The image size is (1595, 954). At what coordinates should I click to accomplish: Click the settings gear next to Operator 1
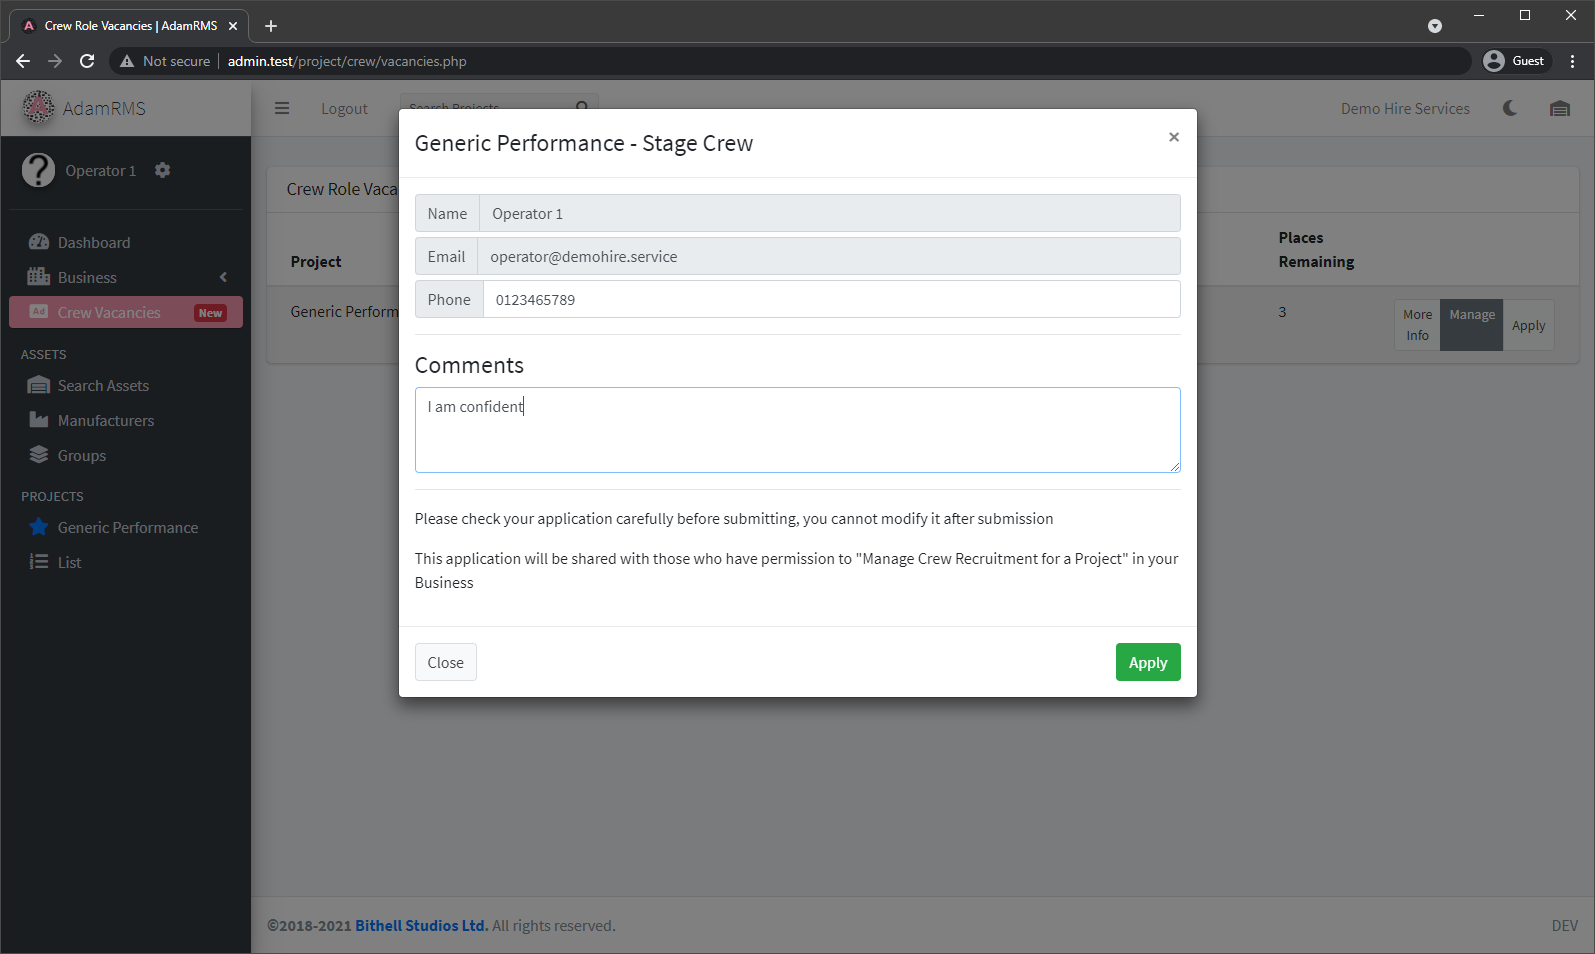point(163,170)
